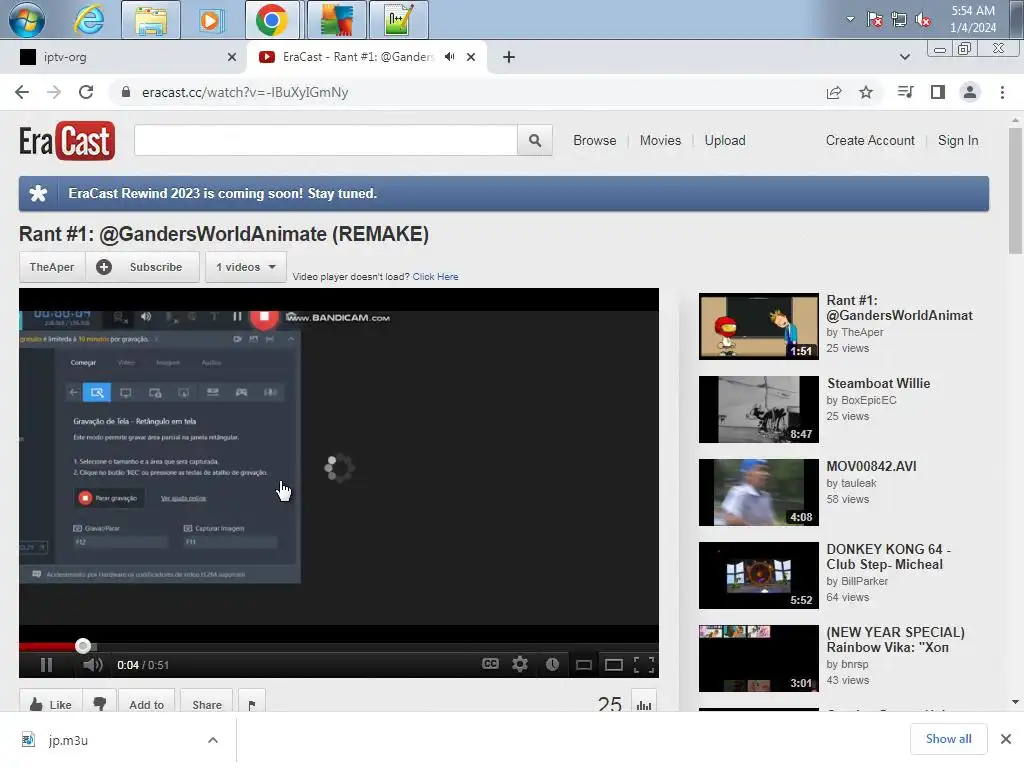This screenshot has height=768, width=1024.
Task: Subscribe to TheAper
Action: tap(142, 267)
